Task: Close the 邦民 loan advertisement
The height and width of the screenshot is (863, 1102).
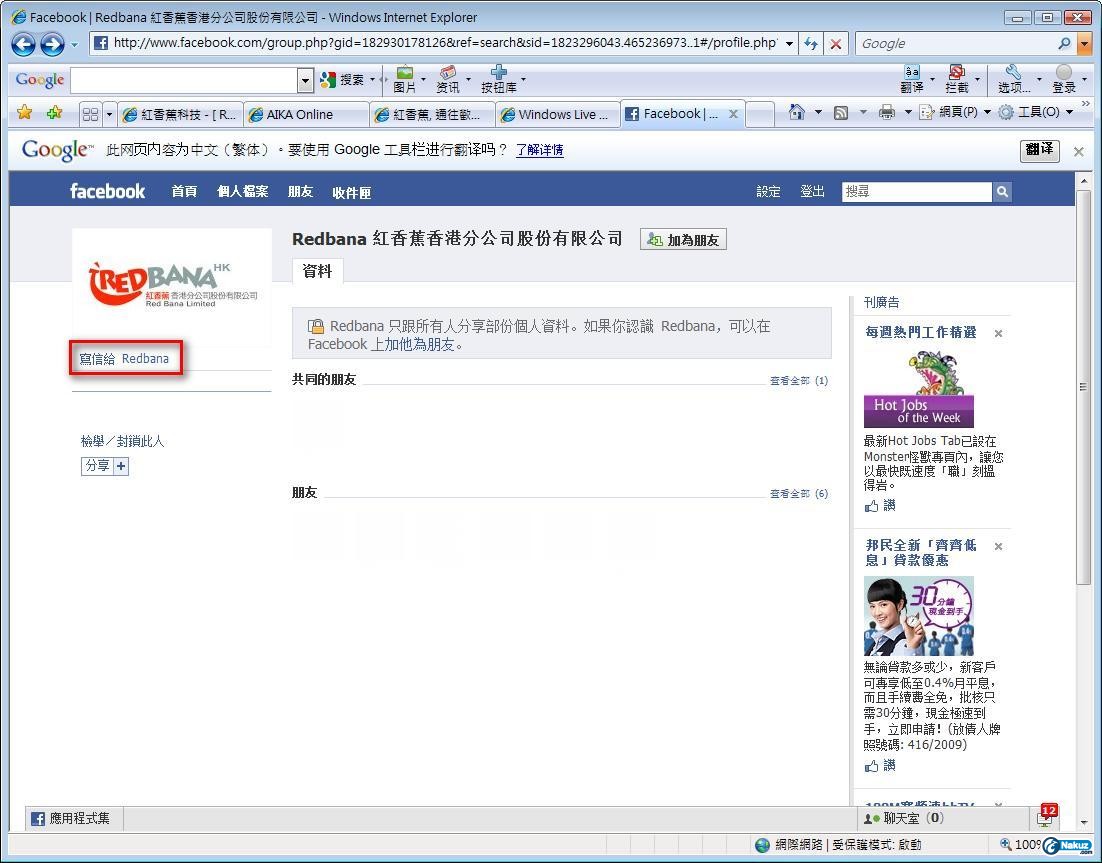Action: 998,546
